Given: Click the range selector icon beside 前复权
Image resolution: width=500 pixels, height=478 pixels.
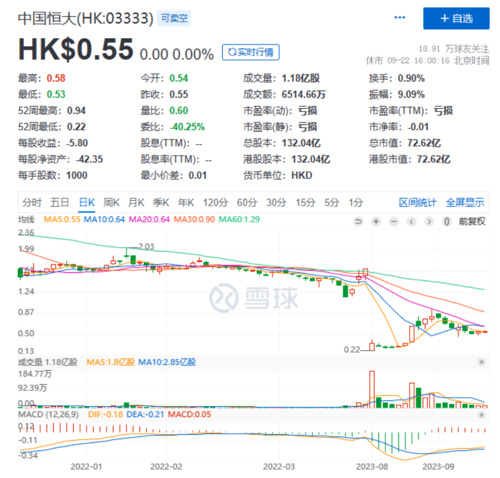Looking at the screenshot, I should pos(447,221).
